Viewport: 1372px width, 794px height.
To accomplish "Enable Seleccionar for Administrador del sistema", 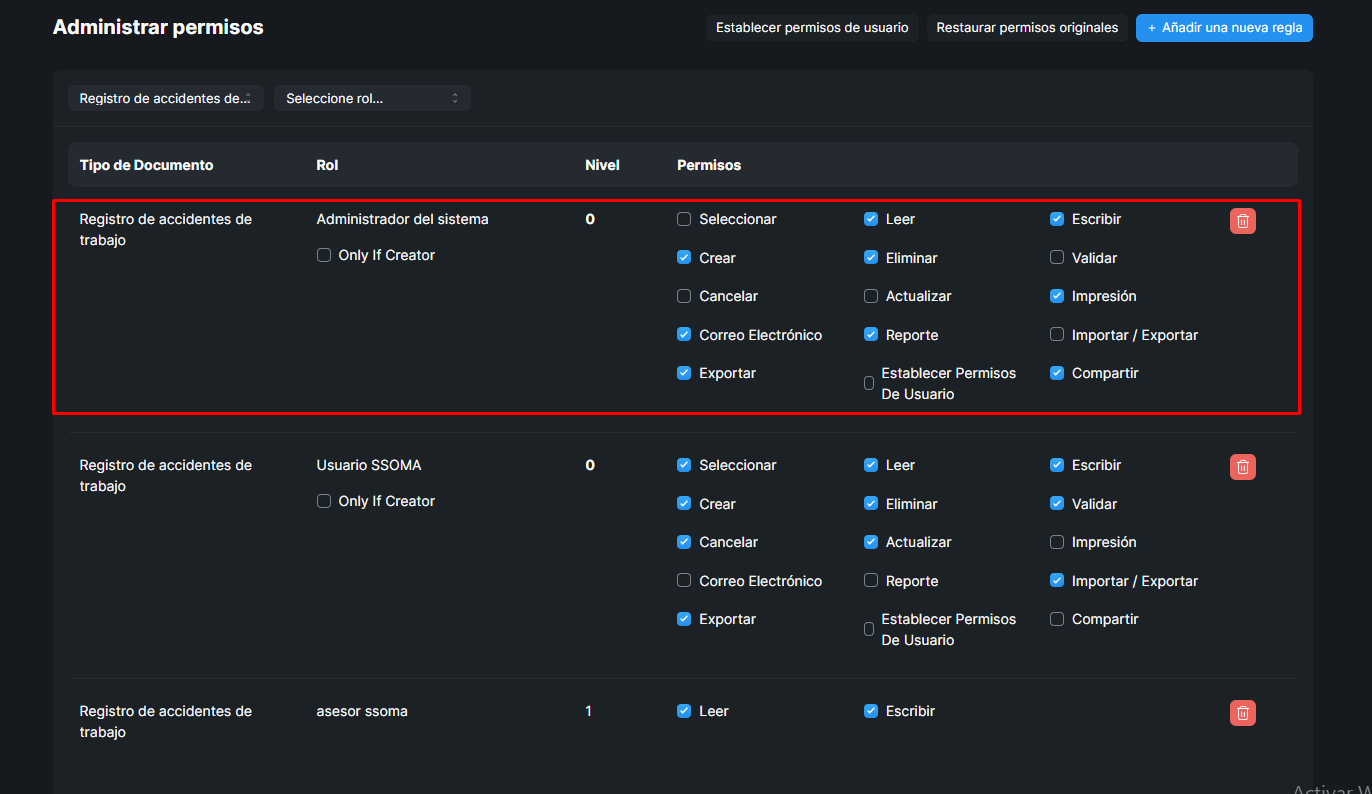I will (684, 219).
